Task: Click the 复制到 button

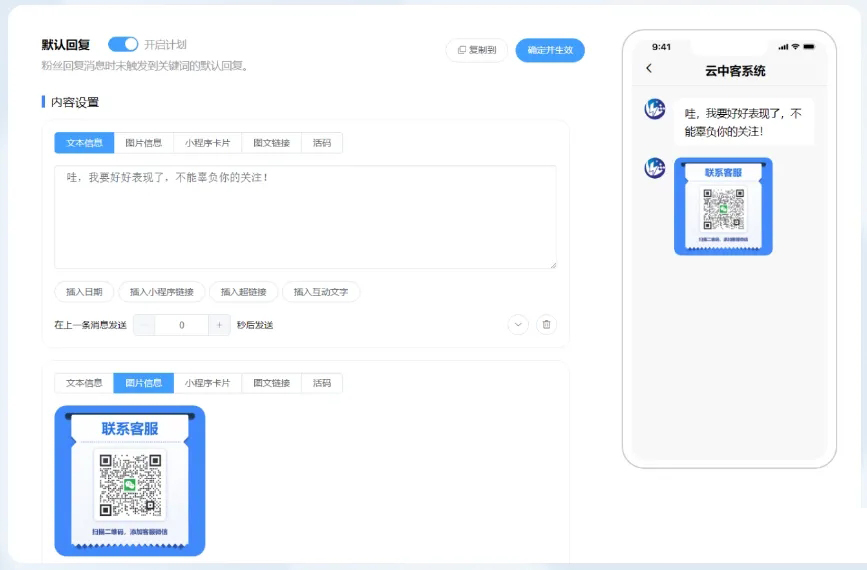Action: coord(477,50)
